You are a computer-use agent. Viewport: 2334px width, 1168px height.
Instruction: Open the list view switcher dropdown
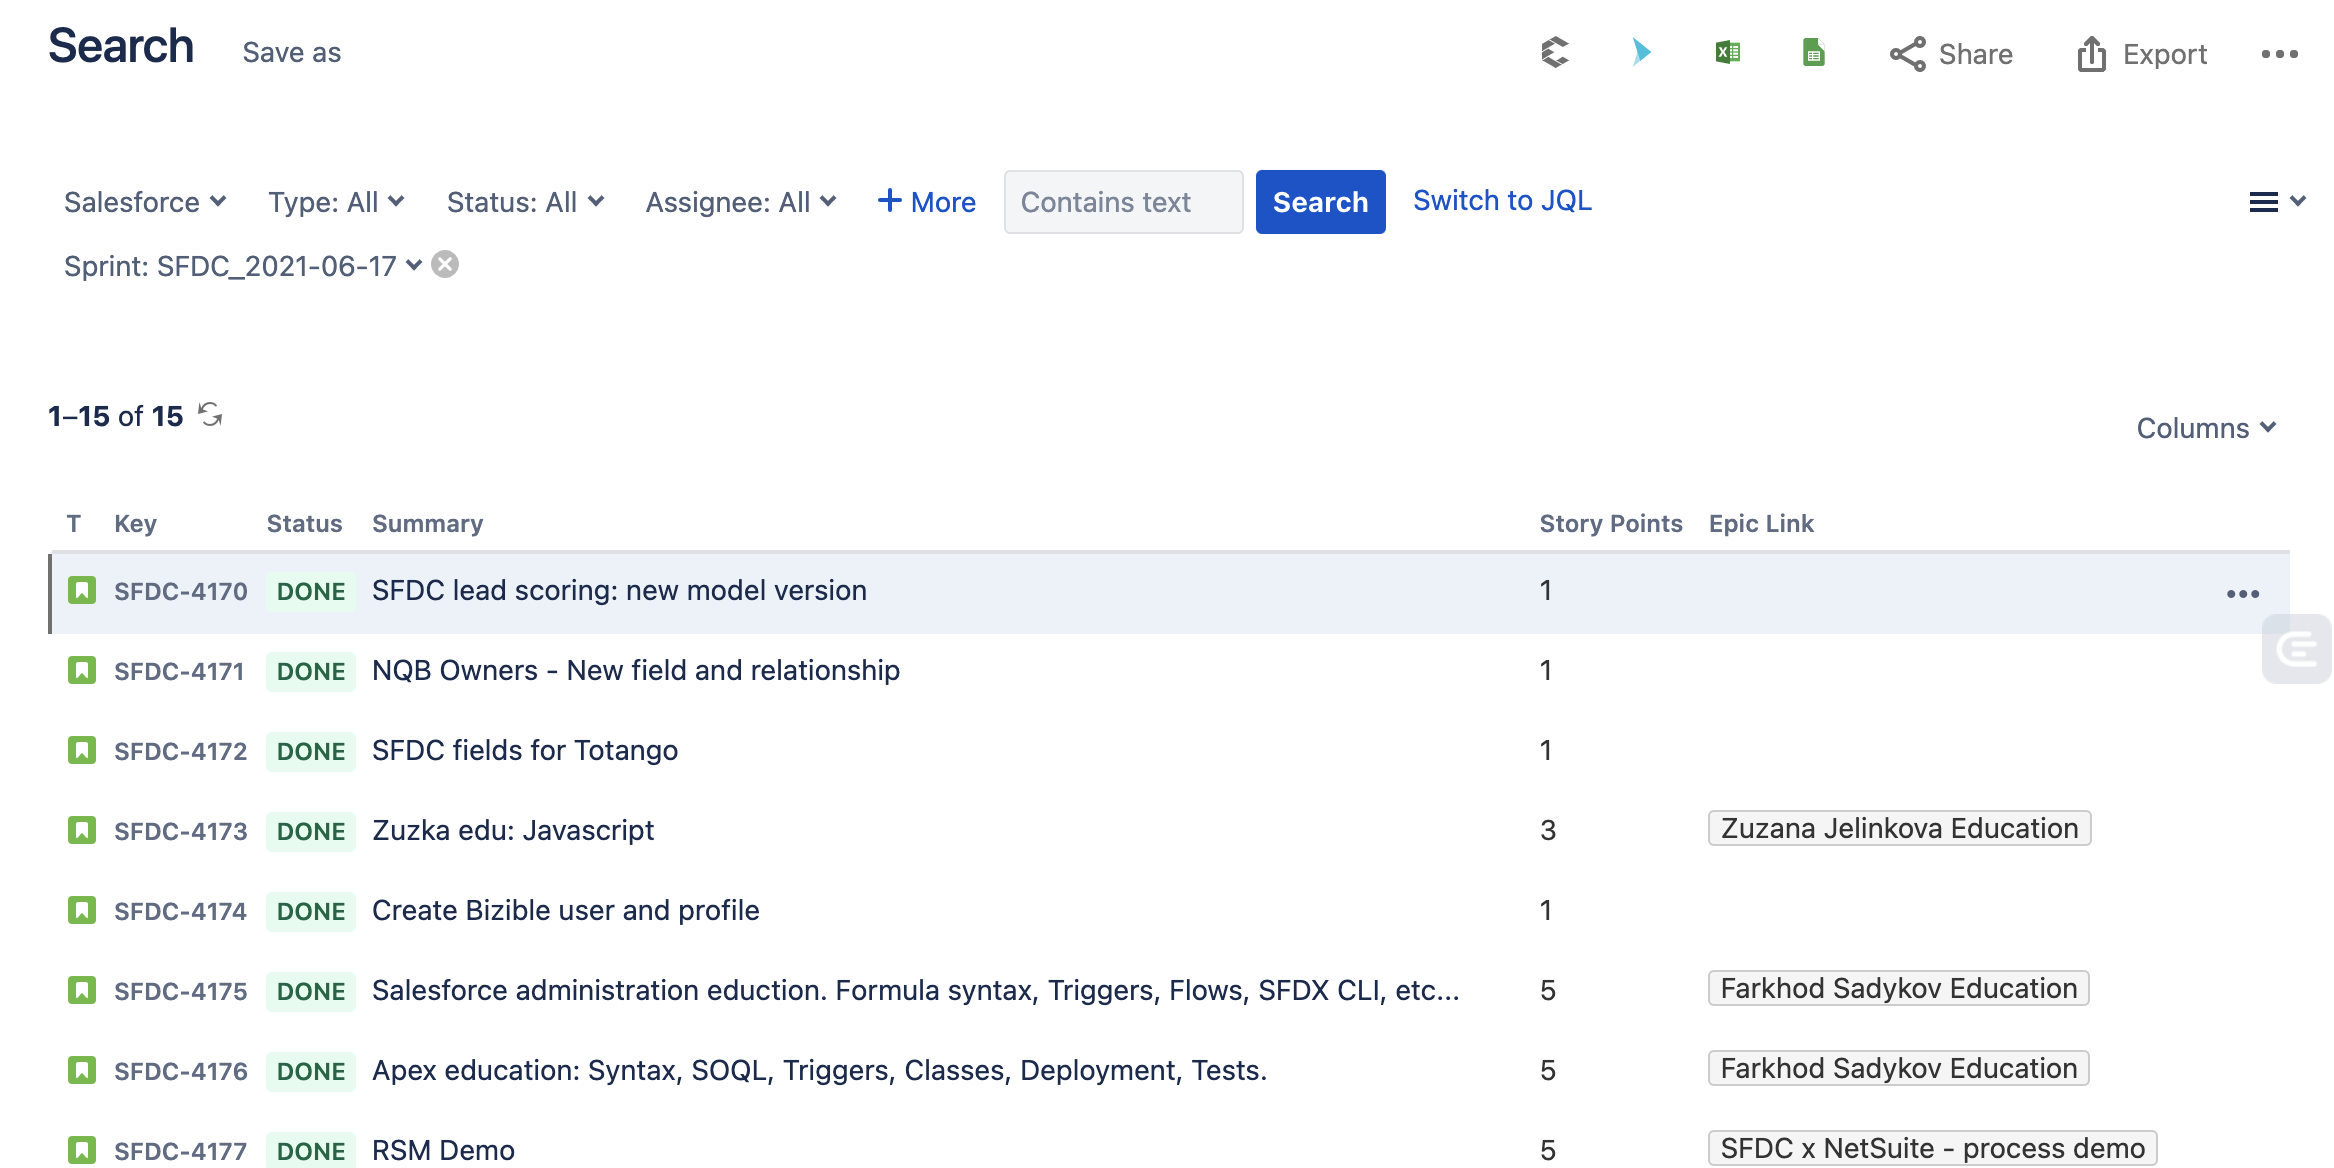pos(2277,202)
